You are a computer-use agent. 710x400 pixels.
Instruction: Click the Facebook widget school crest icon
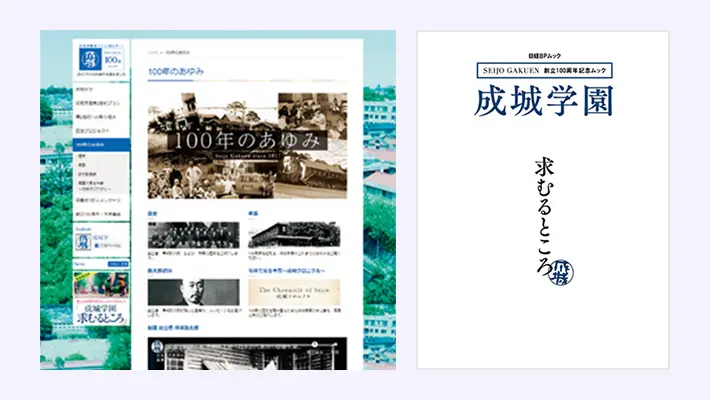coord(82,240)
